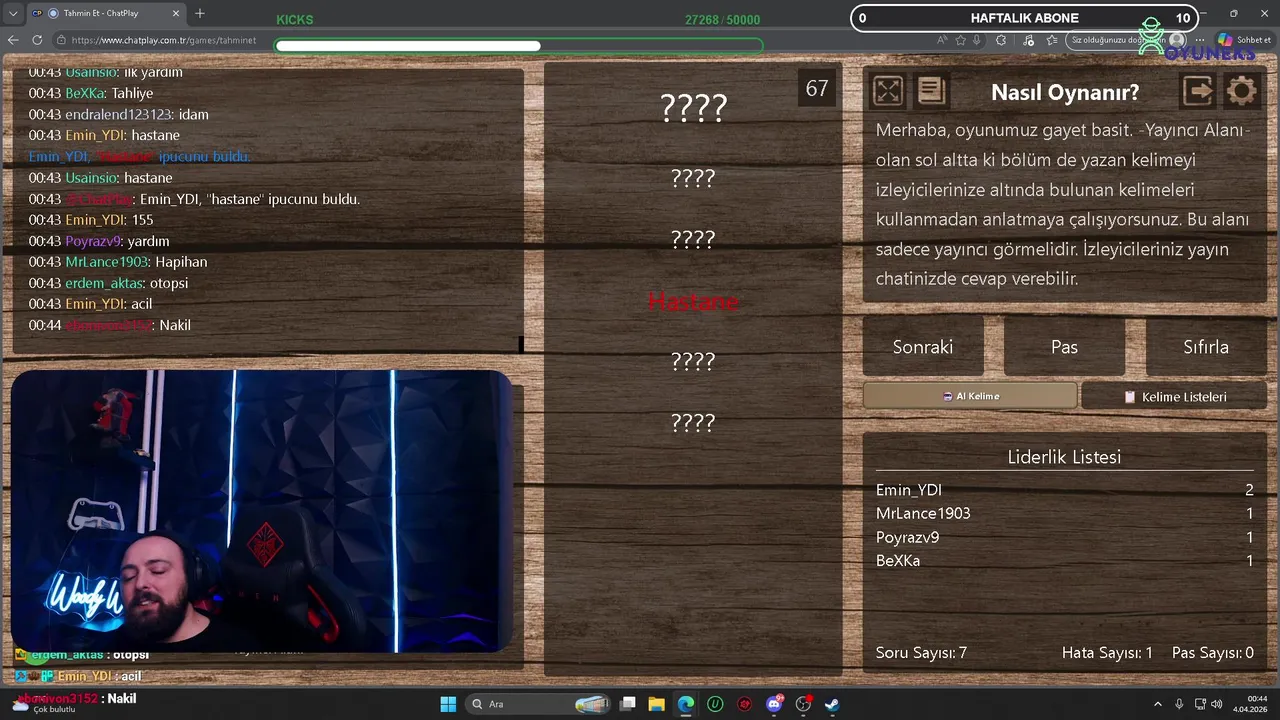Go back with browser back arrow
The height and width of the screenshot is (720, 1280).
13,40
